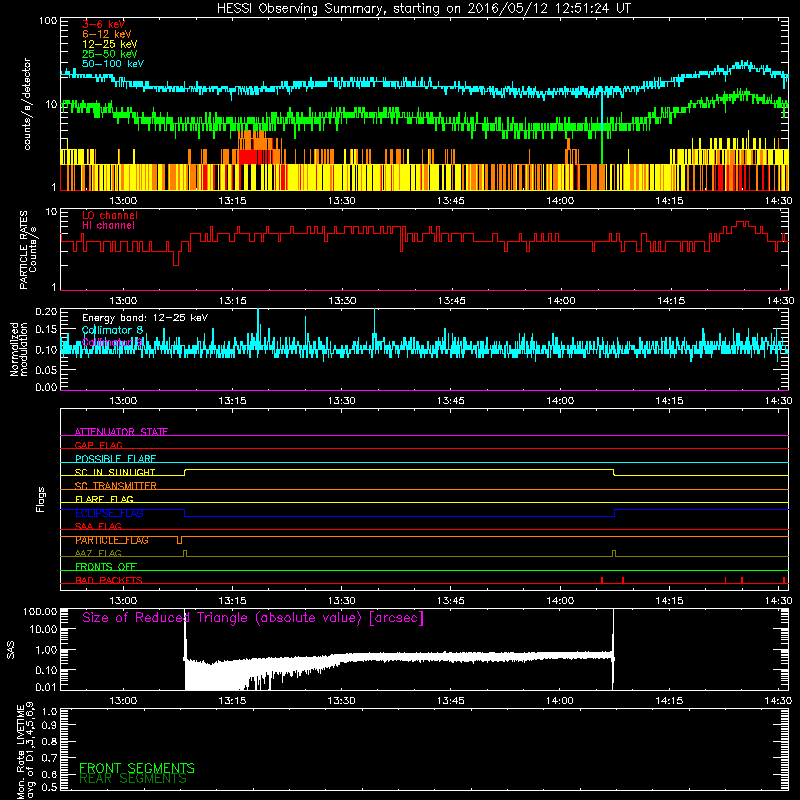Click the Mon. Rate LIVETIME axis title

pos(25,751)
